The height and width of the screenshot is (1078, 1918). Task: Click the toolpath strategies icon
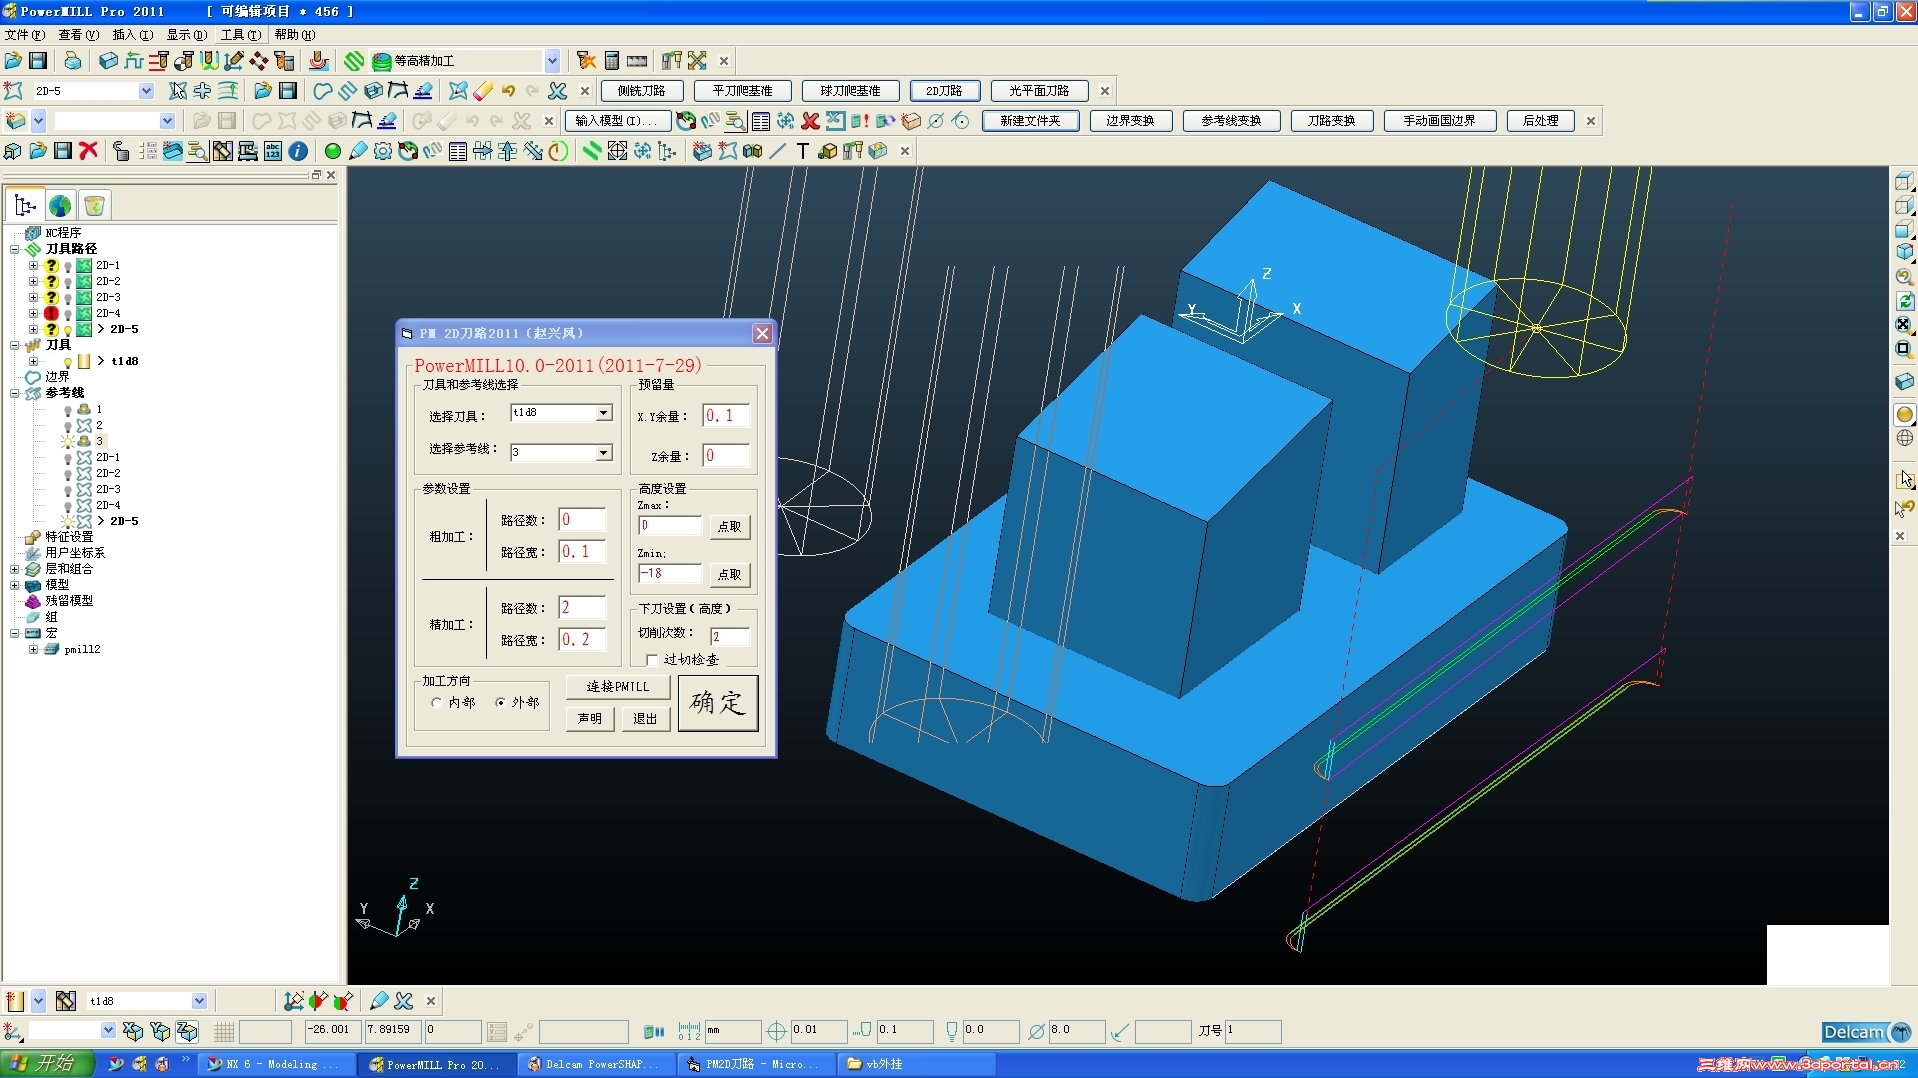354,61
